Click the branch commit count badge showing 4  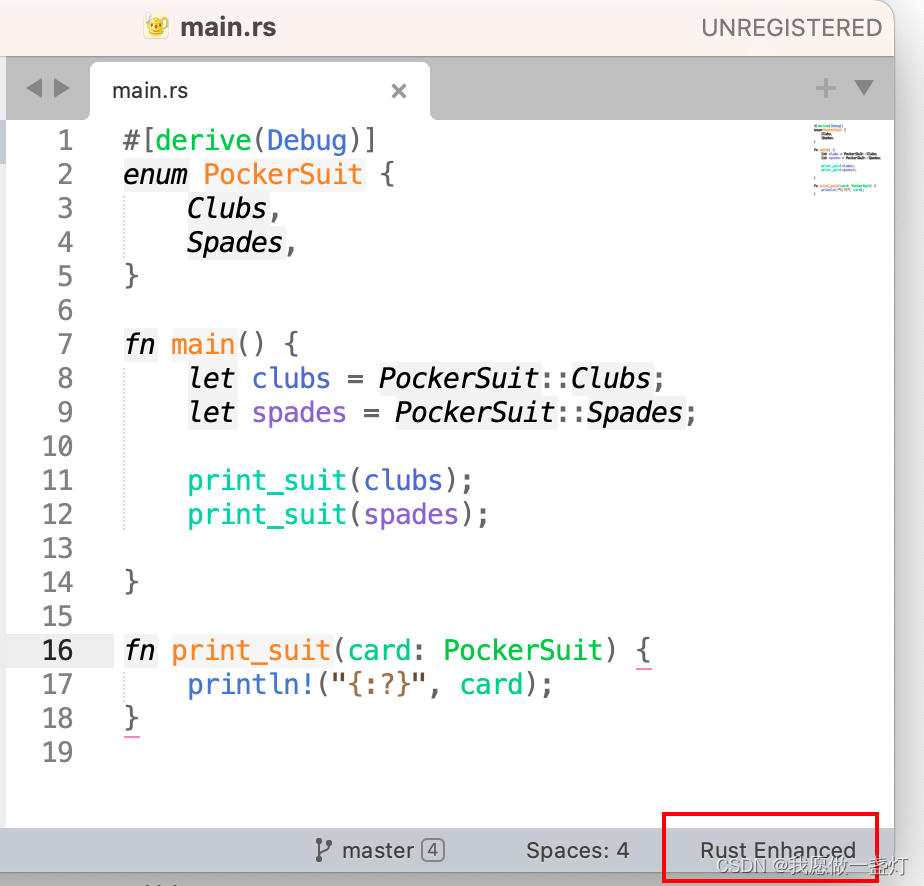coord(431,849)
